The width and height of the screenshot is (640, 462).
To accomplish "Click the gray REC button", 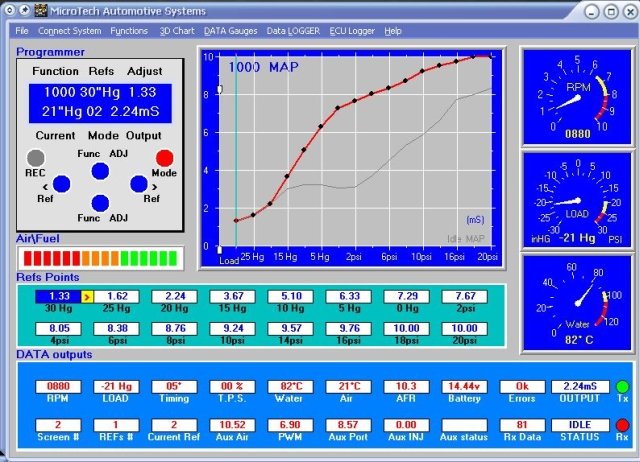I will [x=36, y=158].
